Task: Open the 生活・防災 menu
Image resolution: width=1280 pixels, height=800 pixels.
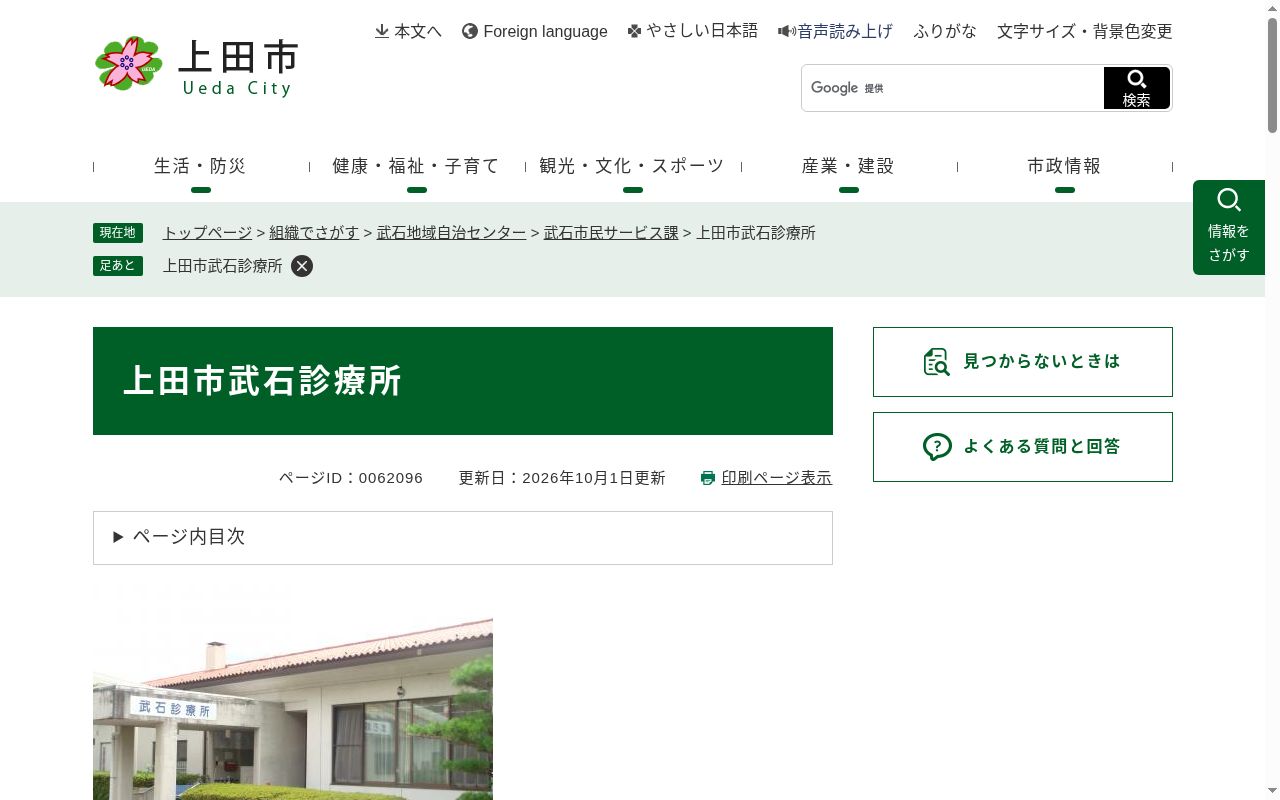Action: (200, 167)
